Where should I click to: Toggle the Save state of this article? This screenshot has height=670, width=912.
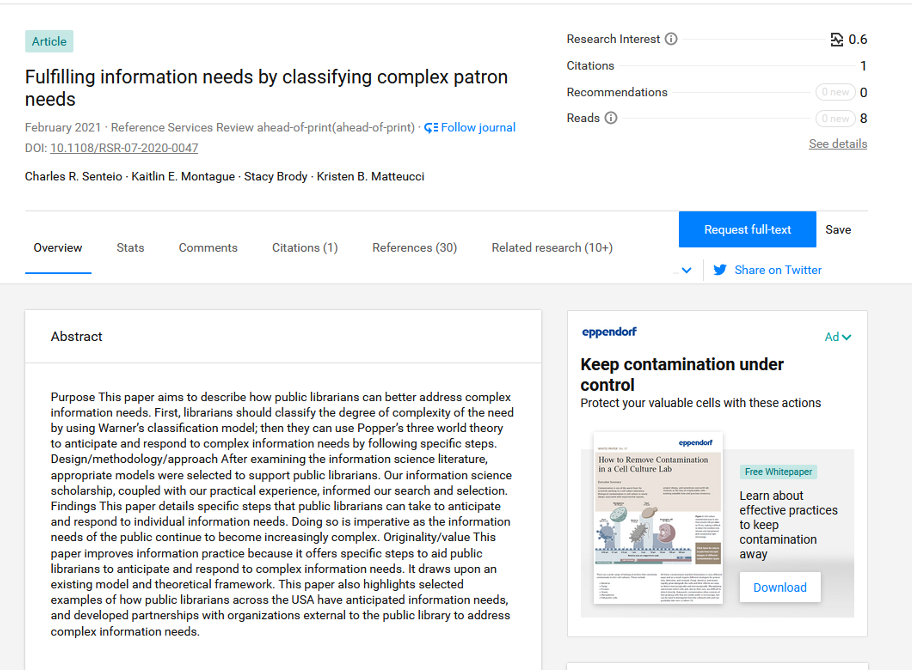click(x=838, y=229)
